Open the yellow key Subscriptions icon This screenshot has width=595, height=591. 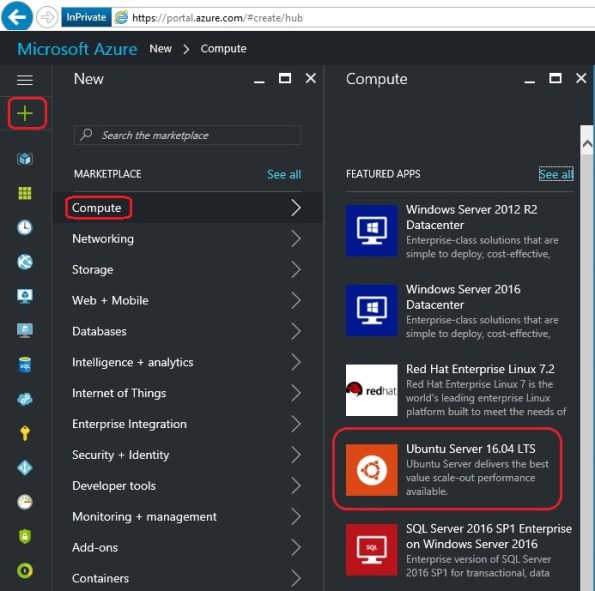pyautogui.click(x=25, y=433)
